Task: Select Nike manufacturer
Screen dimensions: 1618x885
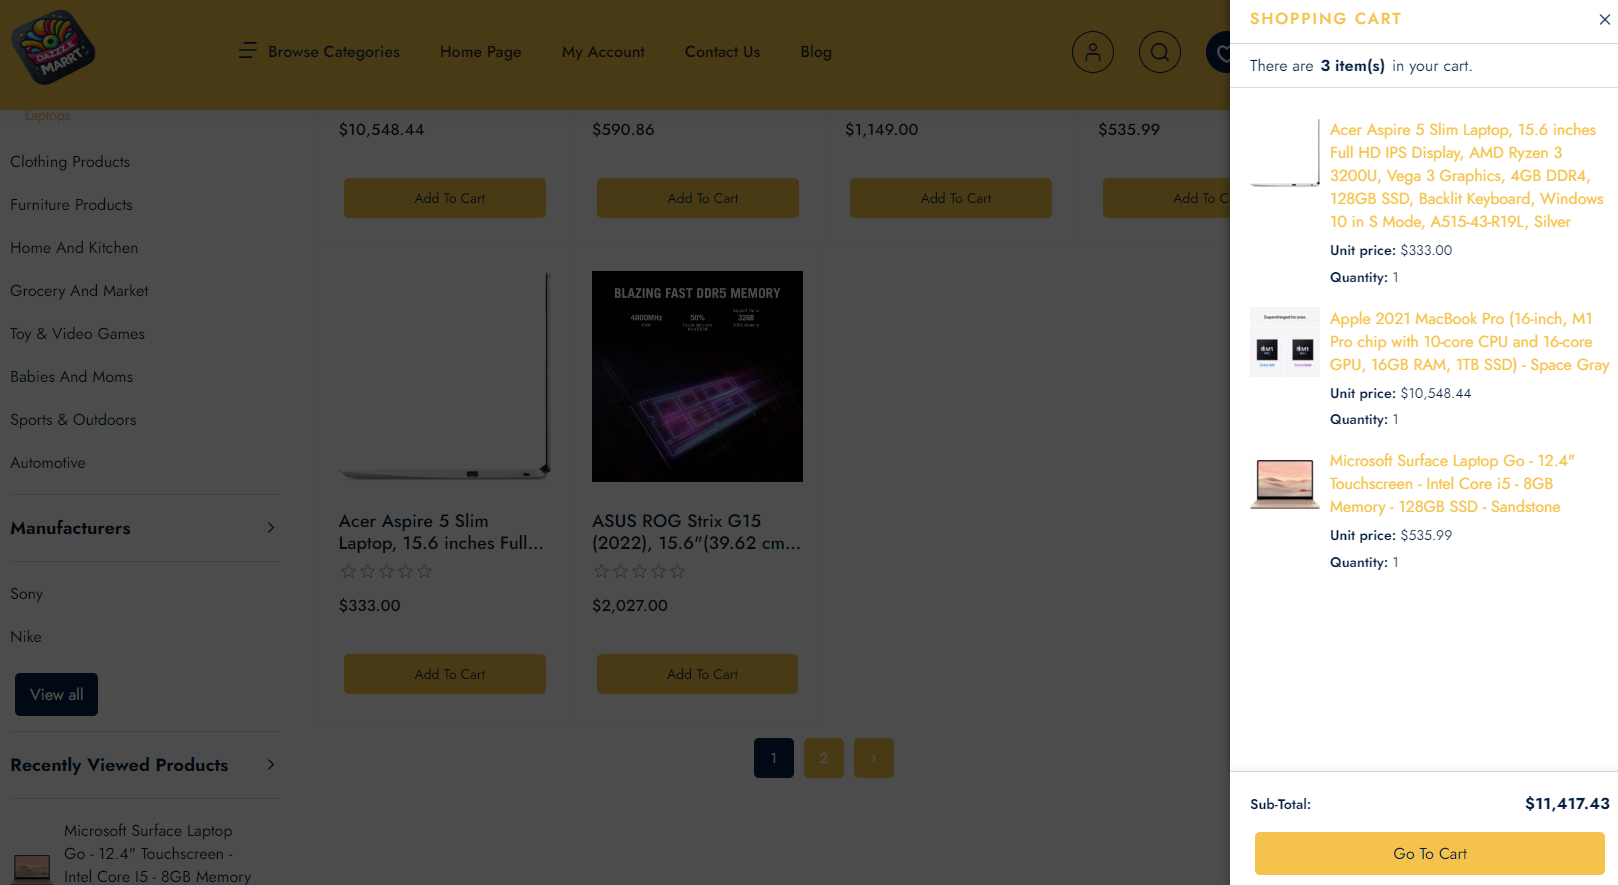Action: click(26, 637)
